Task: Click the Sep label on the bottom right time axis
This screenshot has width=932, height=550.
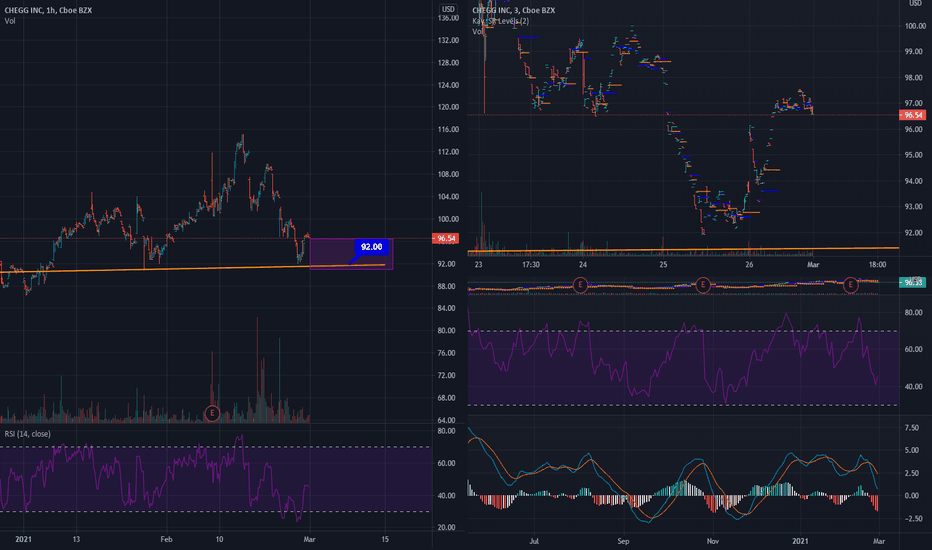Action: (x=623, y=541)
